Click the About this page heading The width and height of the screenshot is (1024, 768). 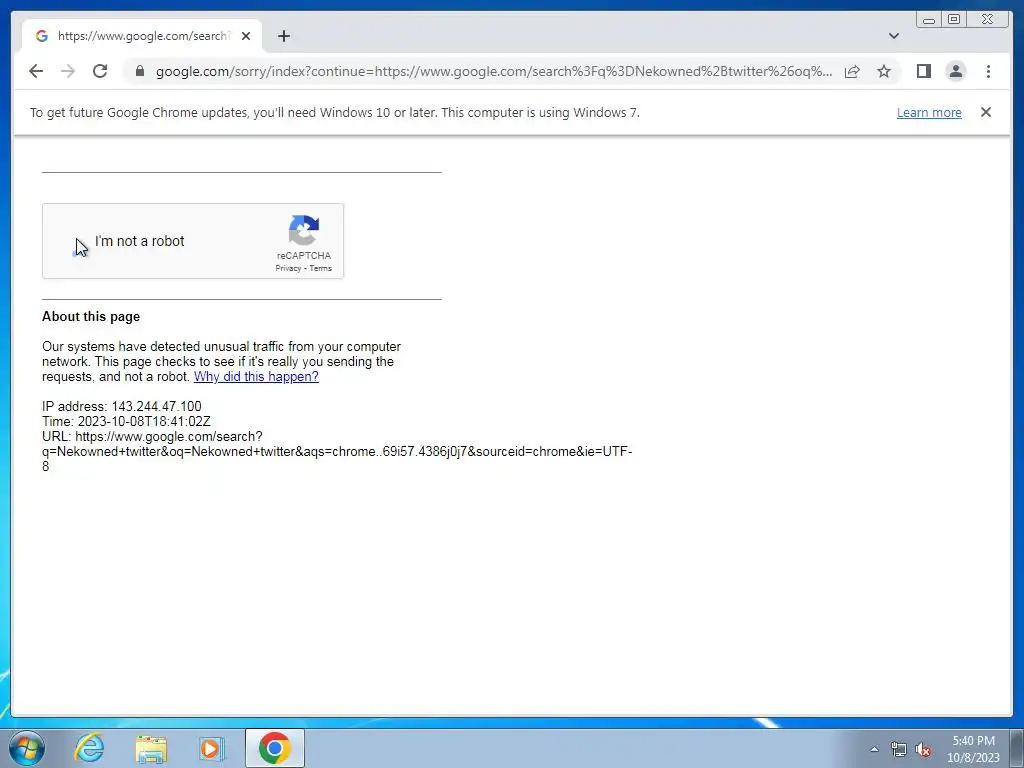click(91, 317)
